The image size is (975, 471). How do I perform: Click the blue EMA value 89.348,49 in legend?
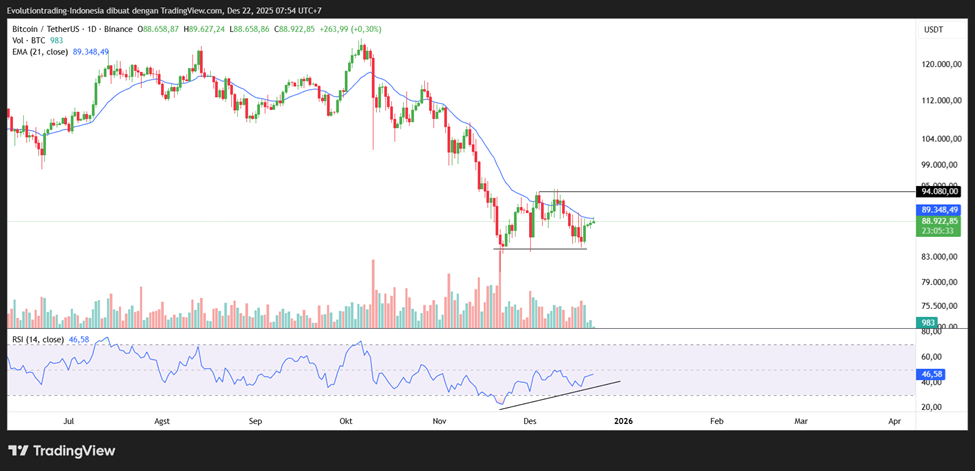(x=91, y=51)
